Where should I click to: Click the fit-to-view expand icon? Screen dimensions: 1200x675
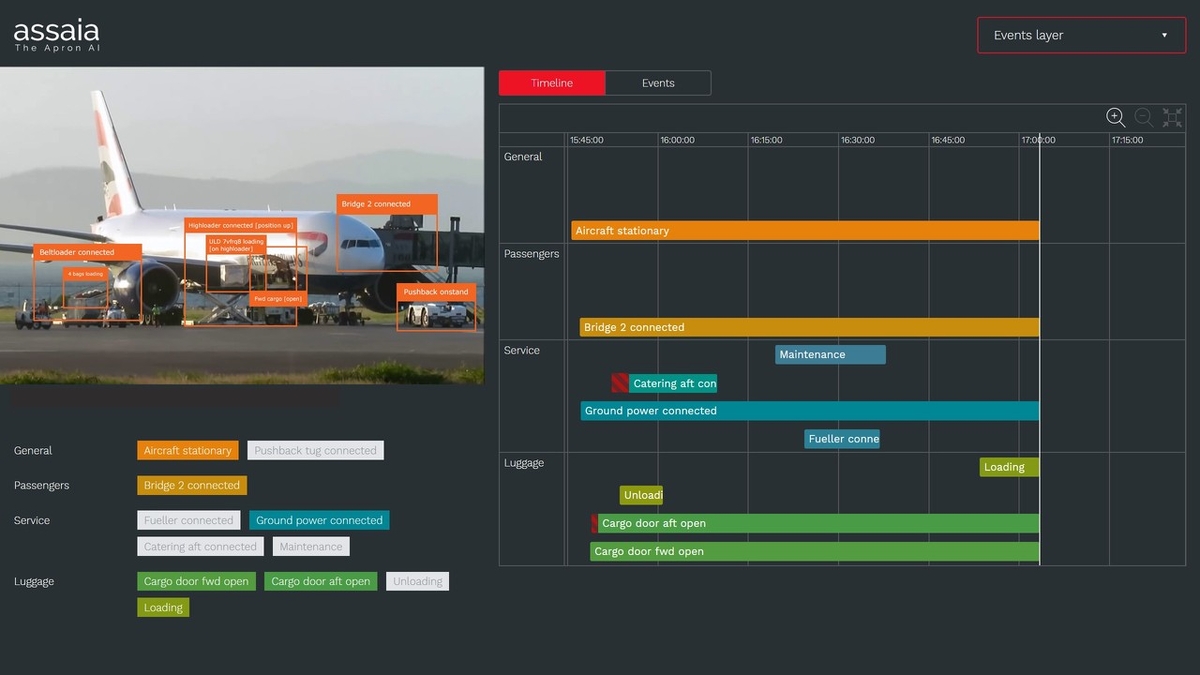[x=1172, y=118]
